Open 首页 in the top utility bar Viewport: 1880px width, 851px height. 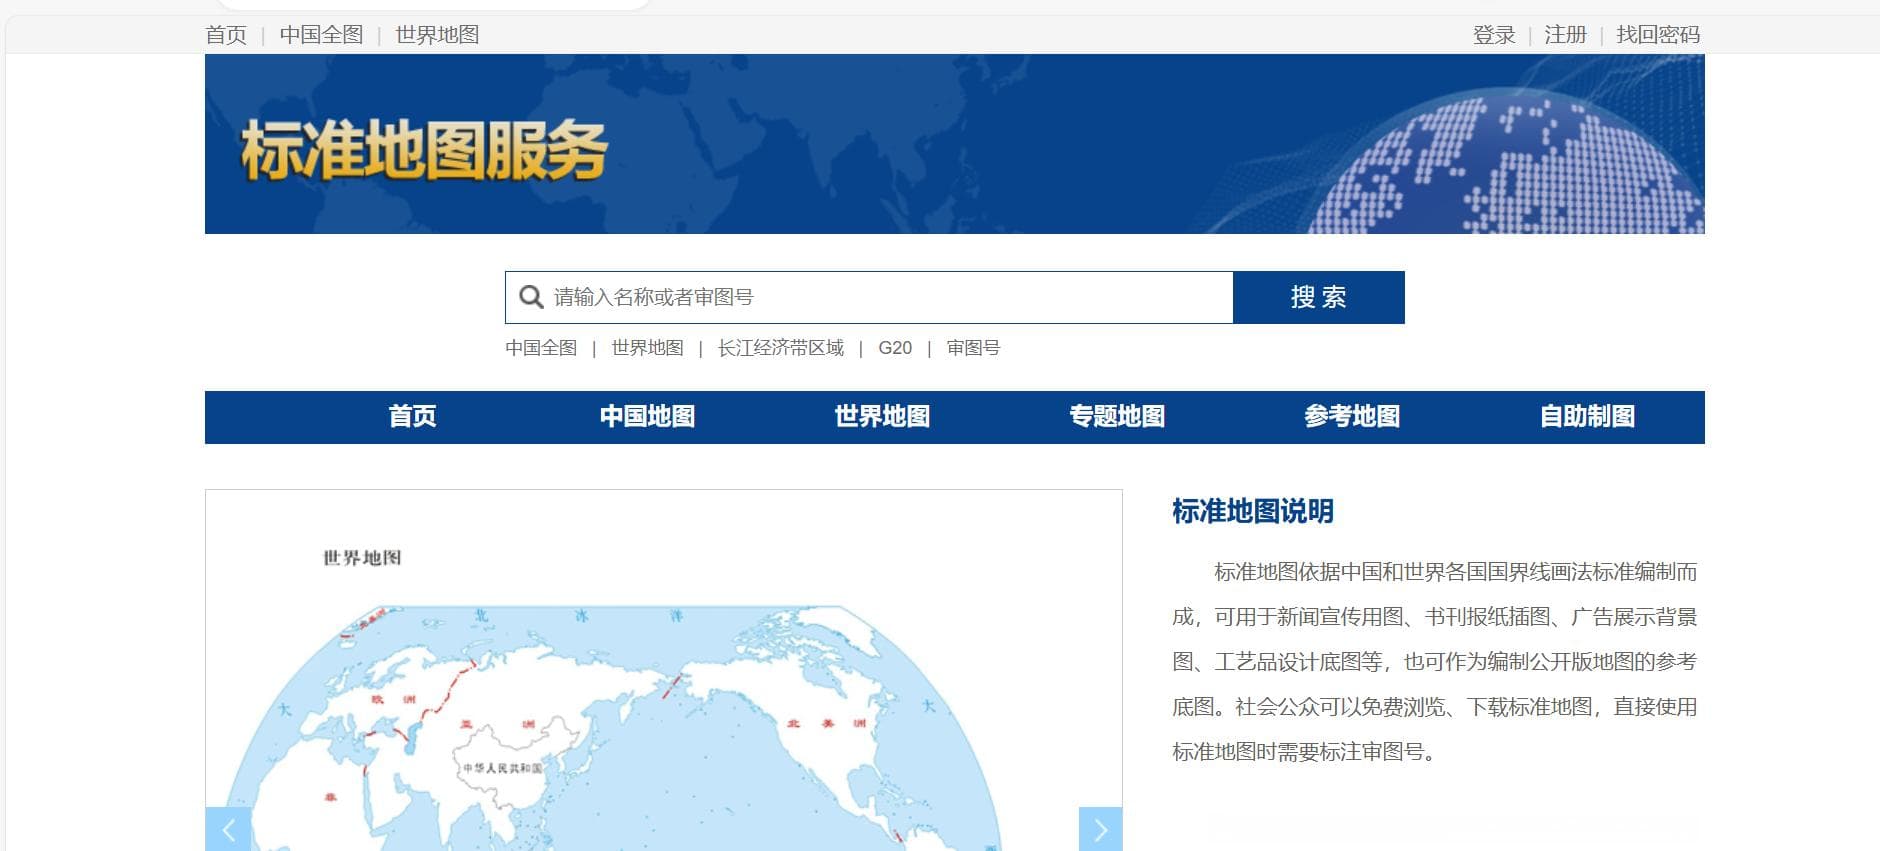tap(226, 35)
